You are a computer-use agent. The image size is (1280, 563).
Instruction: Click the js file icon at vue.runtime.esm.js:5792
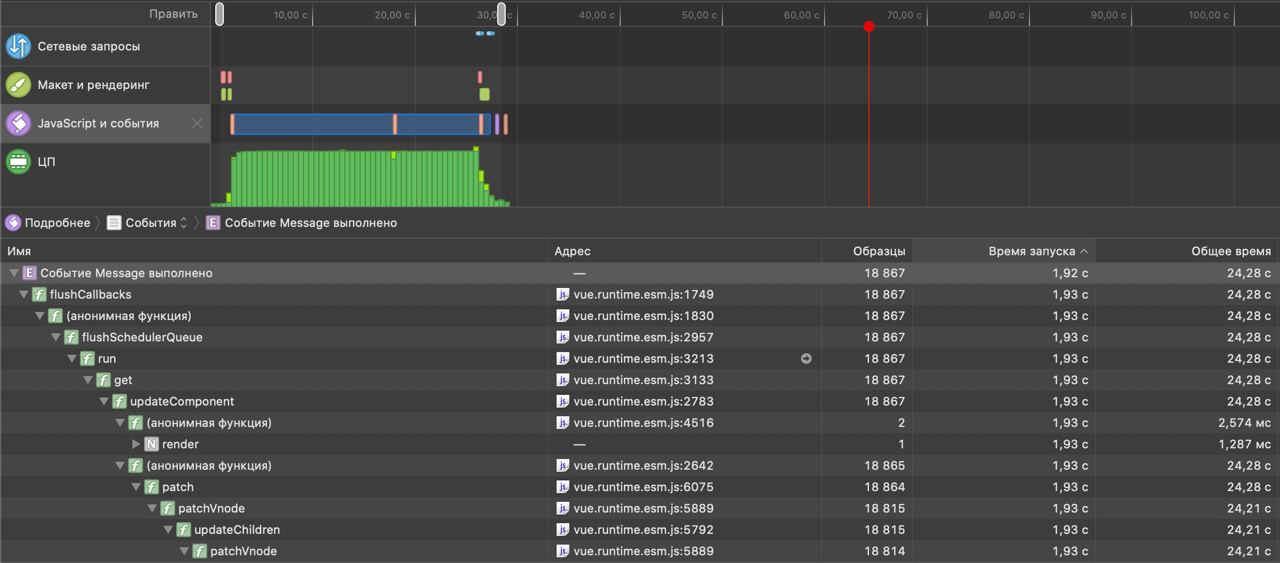click(563, 530)
